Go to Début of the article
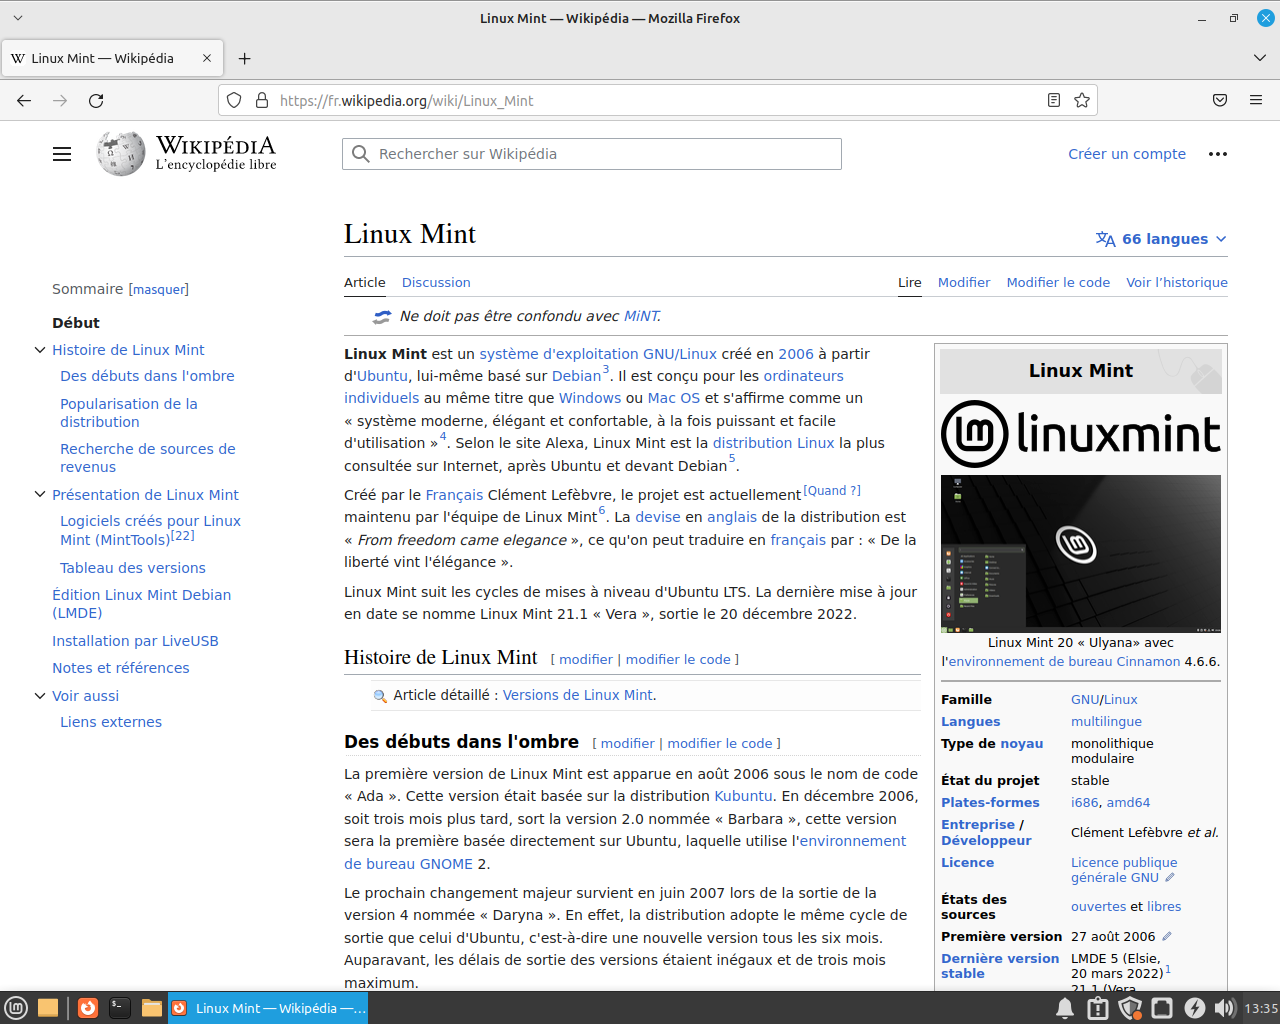 (x=76, y=323)
